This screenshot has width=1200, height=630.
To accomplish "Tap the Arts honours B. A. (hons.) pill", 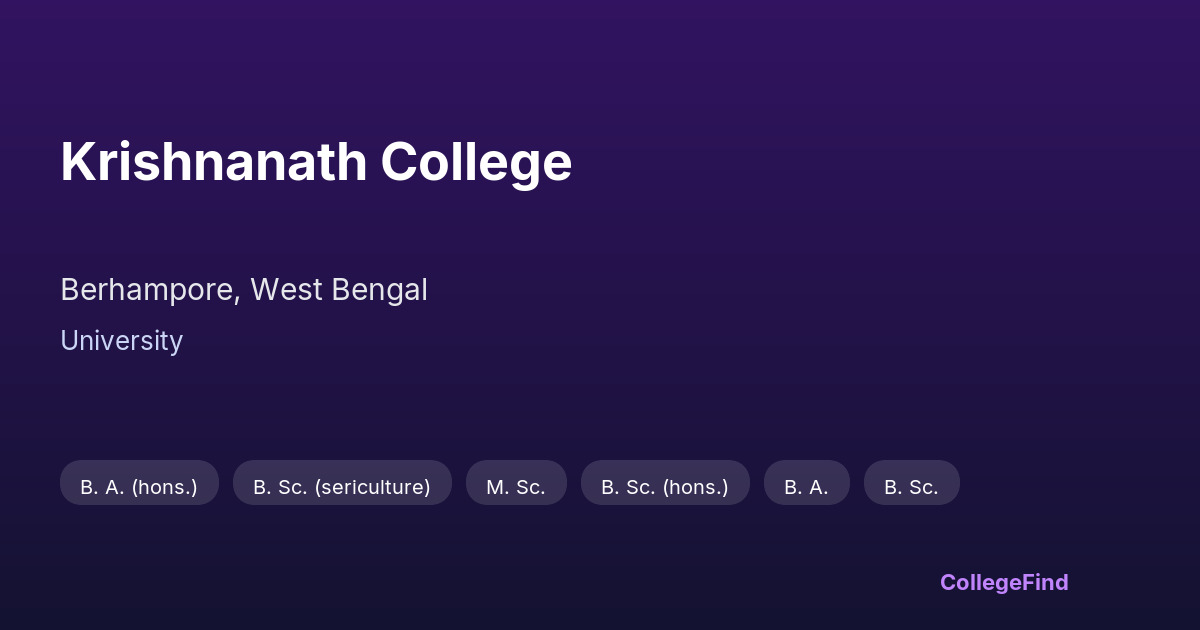I will click(x=139, y=487).
